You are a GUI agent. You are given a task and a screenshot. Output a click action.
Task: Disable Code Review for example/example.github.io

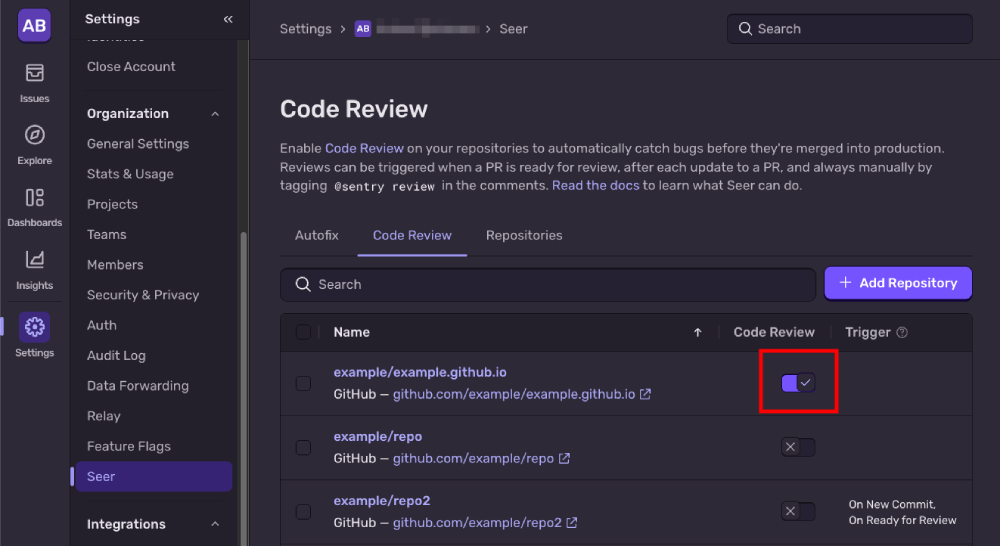(x=798, y=383)
